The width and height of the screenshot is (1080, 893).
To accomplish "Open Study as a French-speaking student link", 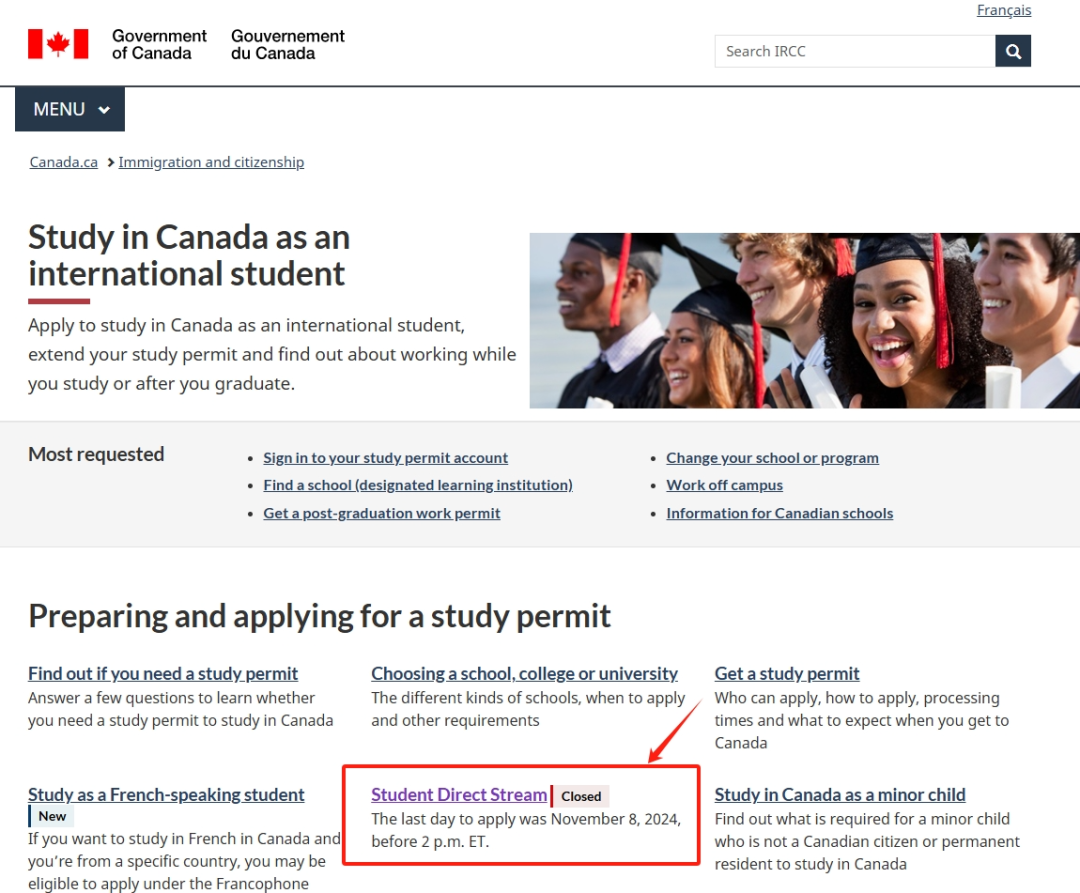I will (166, 795).
